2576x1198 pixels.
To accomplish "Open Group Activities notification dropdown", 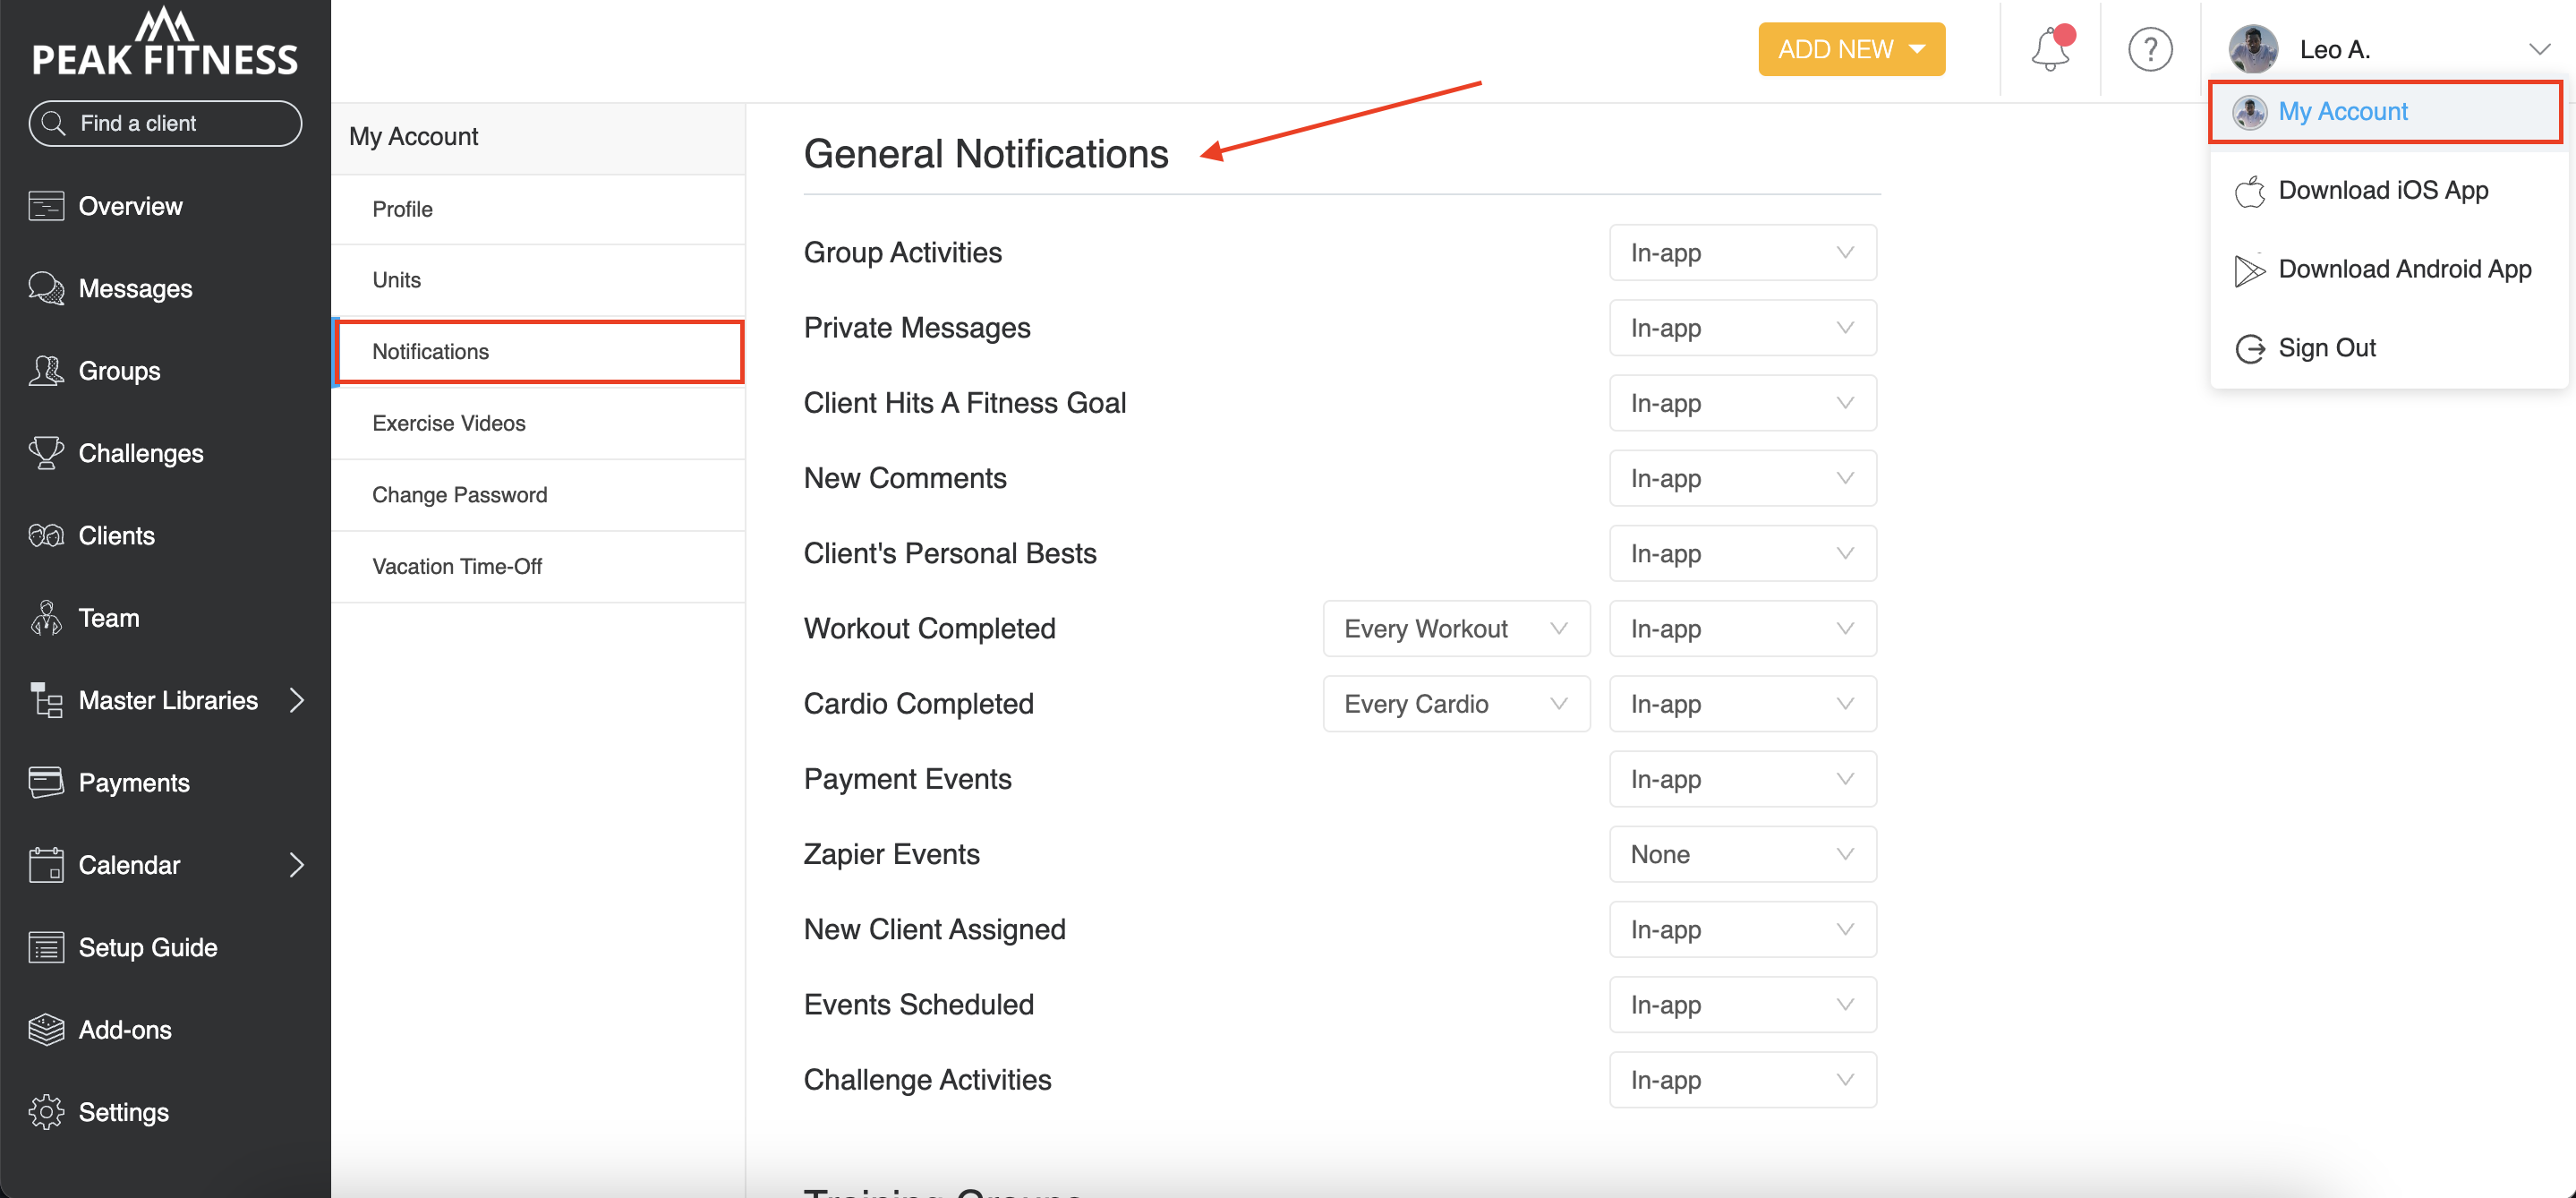I will point(1742,253).
